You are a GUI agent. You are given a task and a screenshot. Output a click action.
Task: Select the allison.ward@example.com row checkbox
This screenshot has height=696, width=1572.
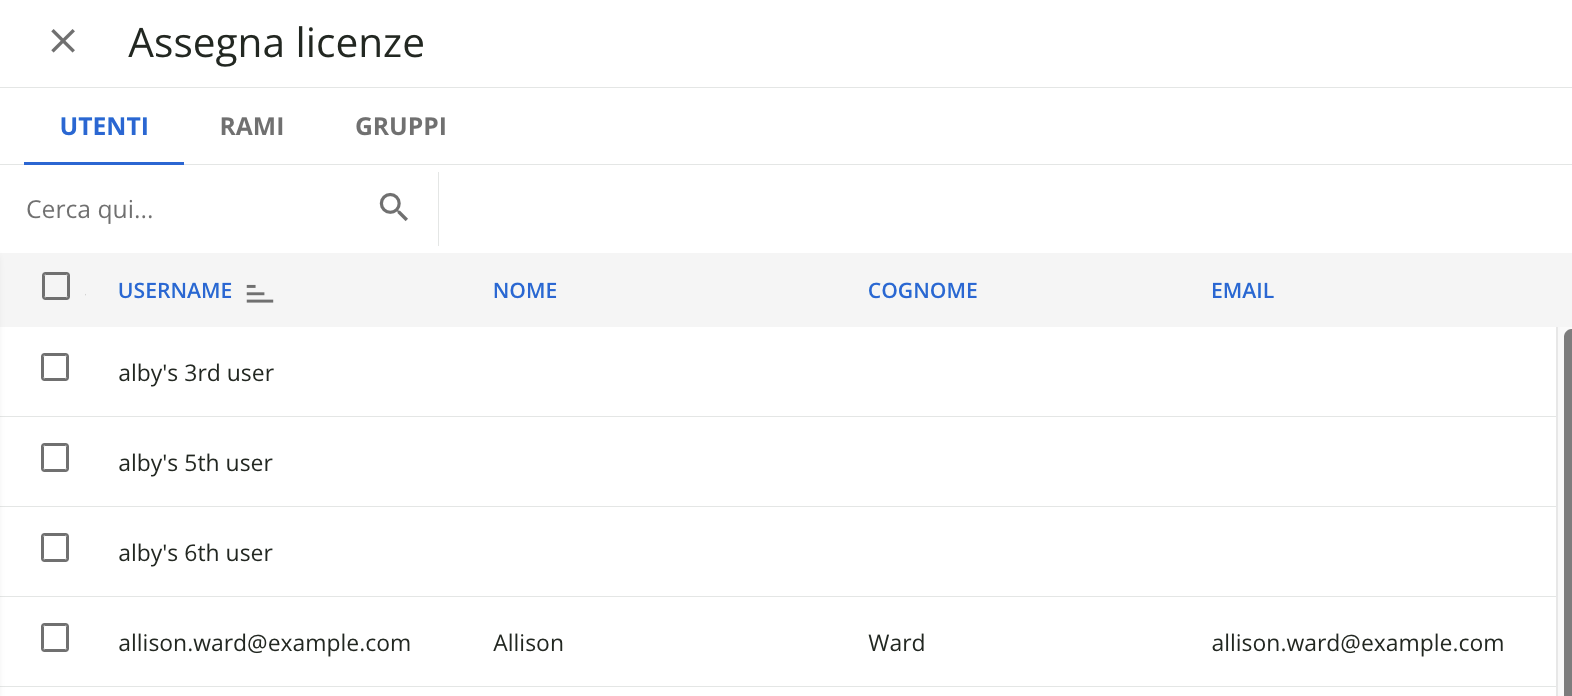(x=55, y=637)
